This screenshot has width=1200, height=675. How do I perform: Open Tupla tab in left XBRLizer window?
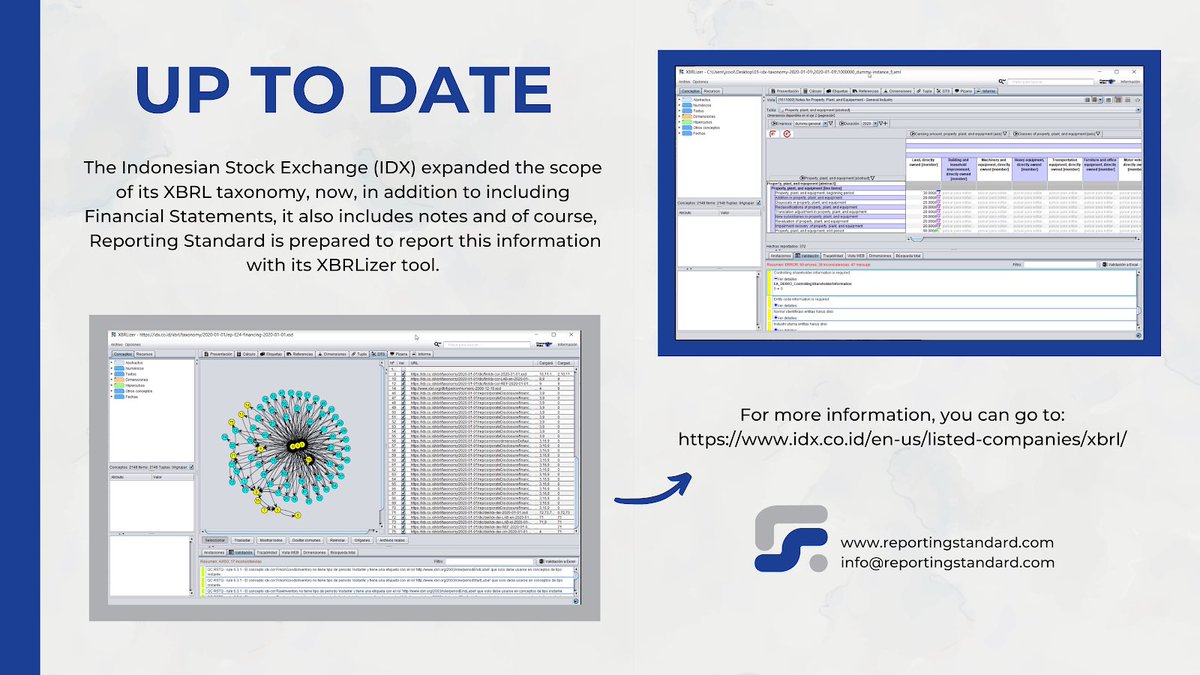359,354
